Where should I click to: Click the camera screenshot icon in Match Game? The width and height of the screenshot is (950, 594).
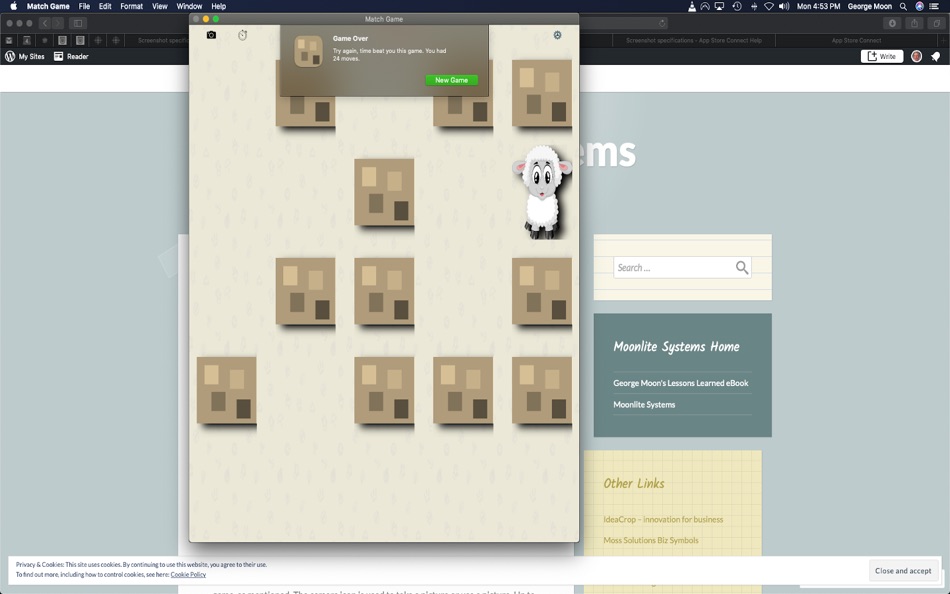coord(211,34)
